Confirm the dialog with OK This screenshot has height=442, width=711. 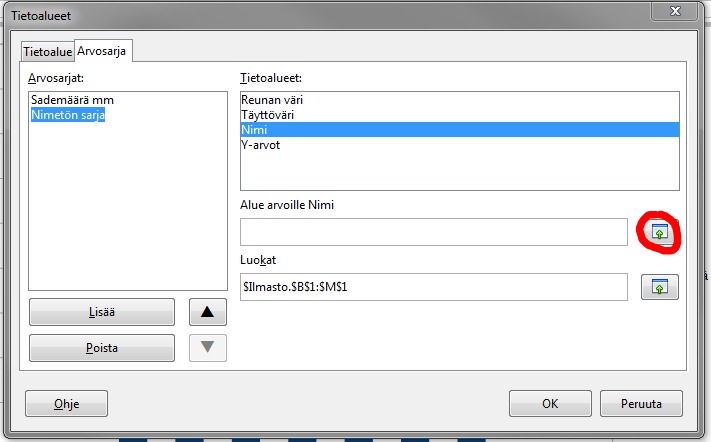tap(549, 404)
